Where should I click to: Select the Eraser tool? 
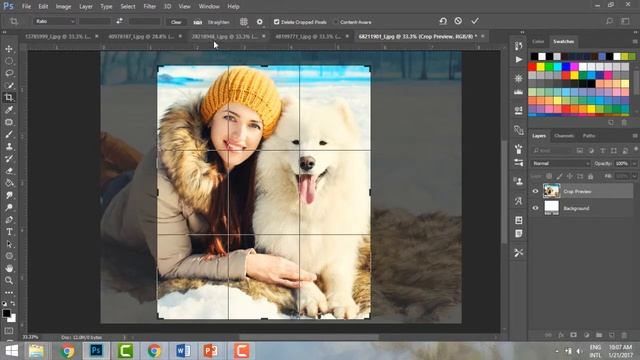9,171
